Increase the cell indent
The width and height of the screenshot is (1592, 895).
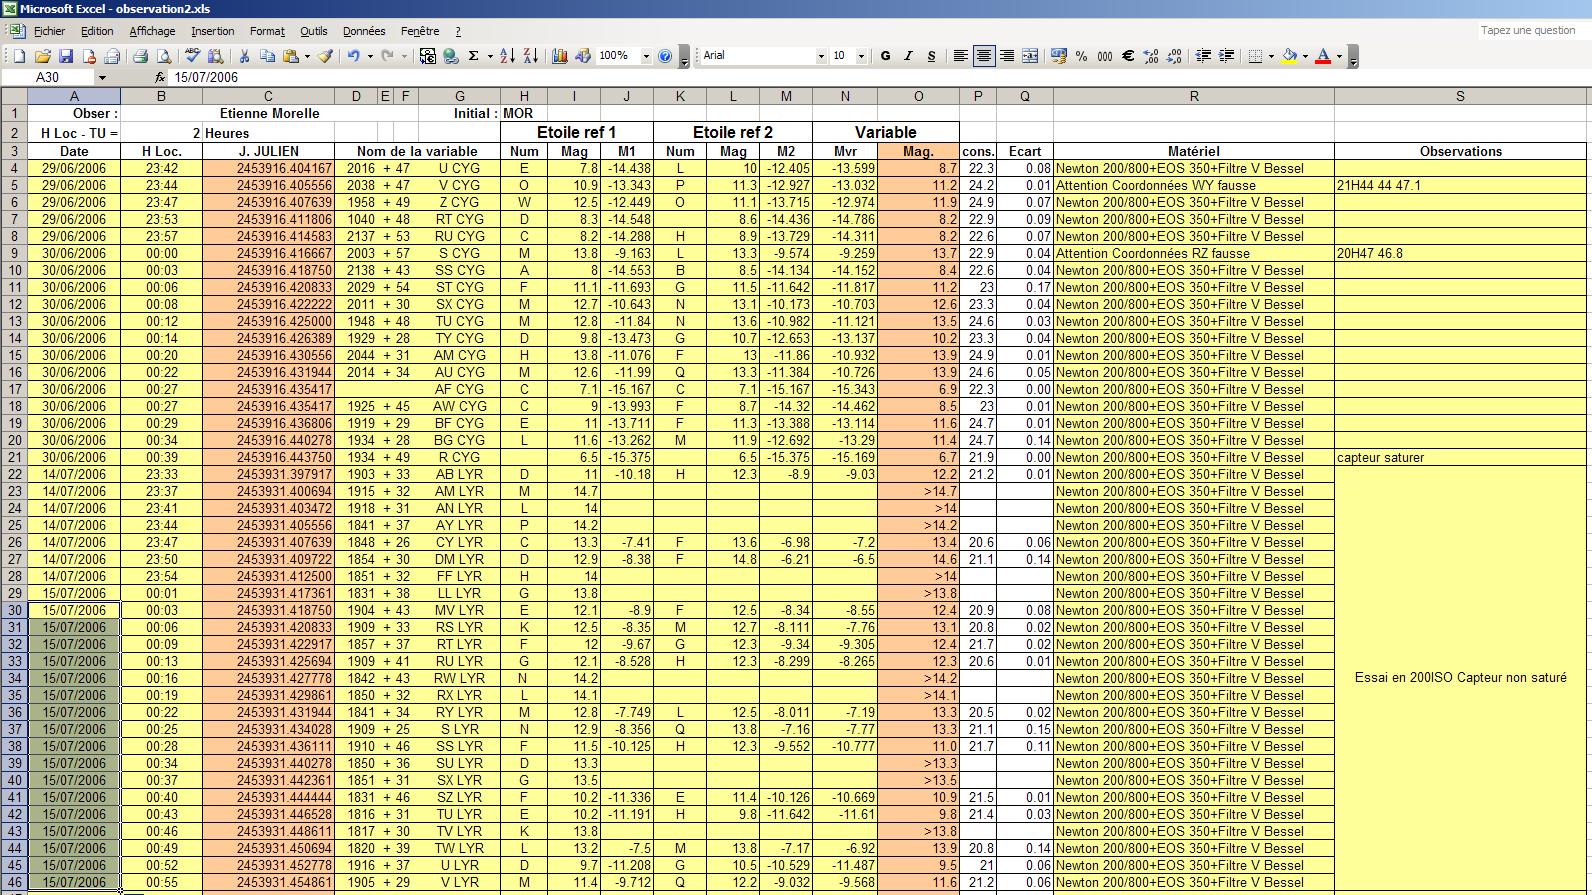[1226, 56]
